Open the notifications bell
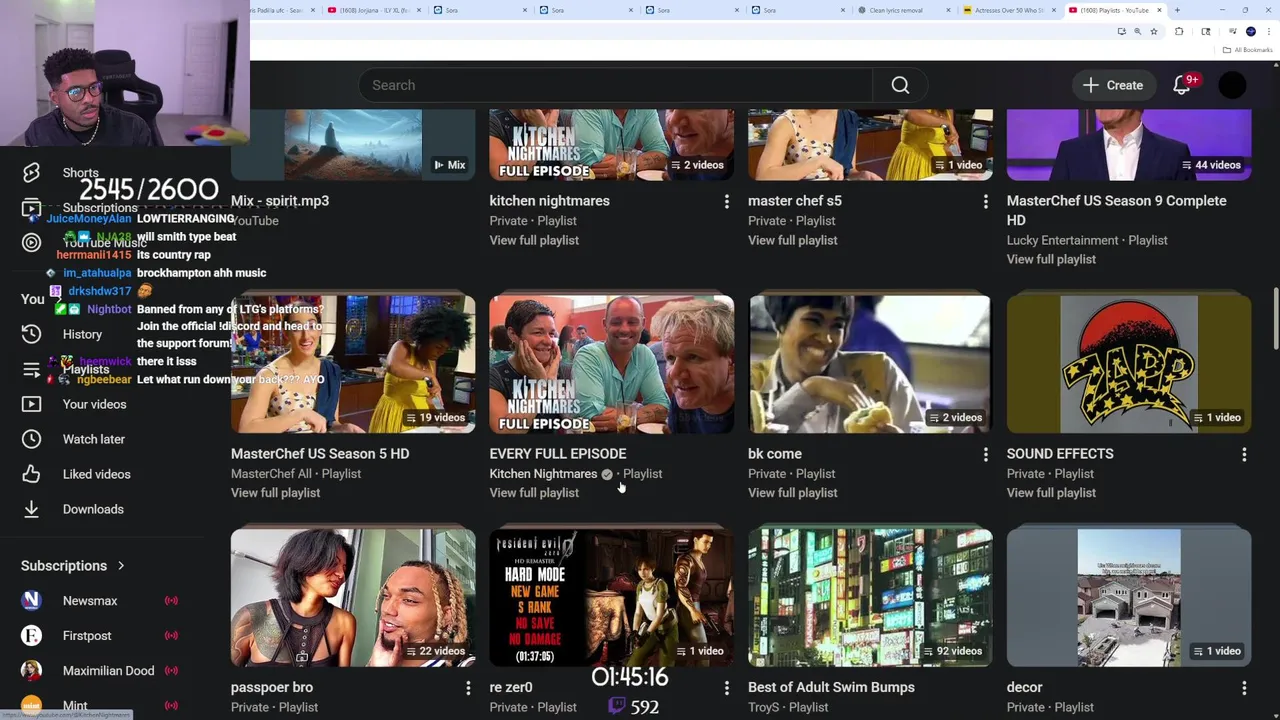The width and height of the screenshot is (1280, 720). (1181, 86)
